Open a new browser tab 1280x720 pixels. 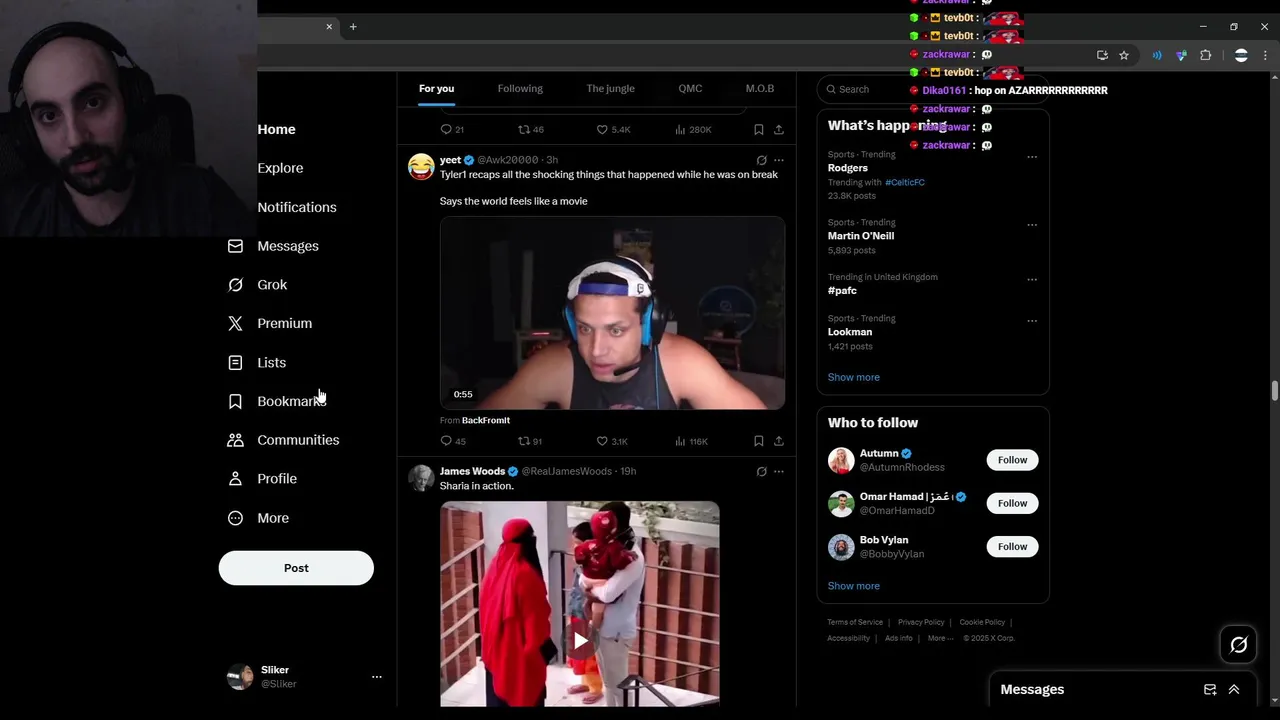(353, 27)
